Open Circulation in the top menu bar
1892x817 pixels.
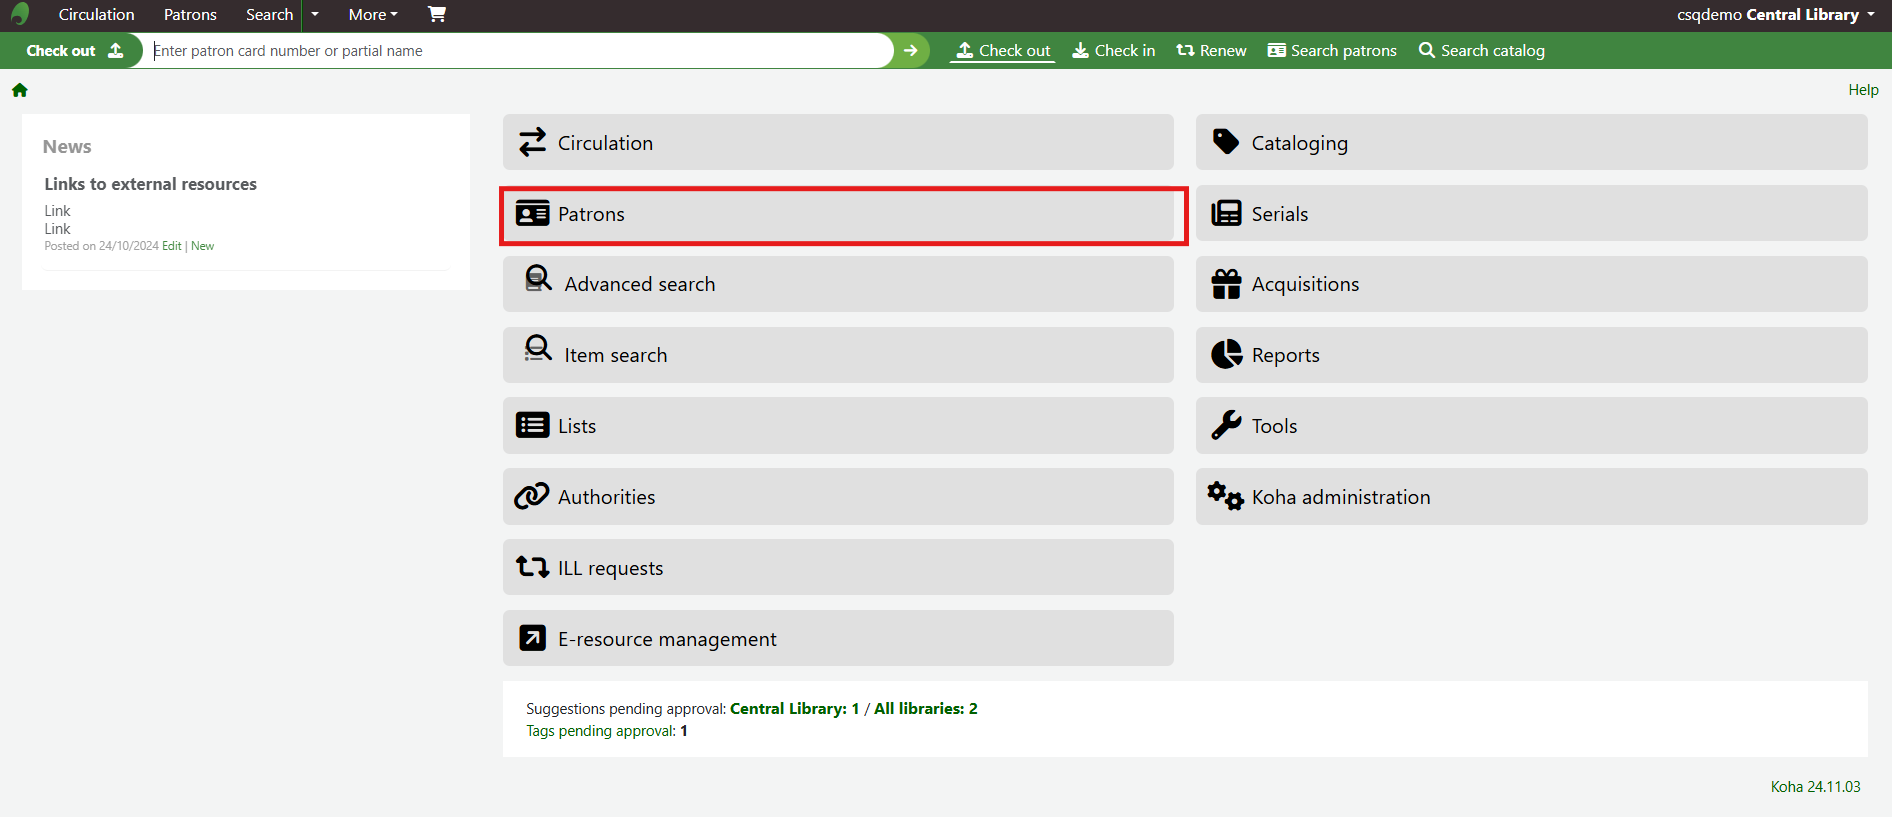pos(96,14)
